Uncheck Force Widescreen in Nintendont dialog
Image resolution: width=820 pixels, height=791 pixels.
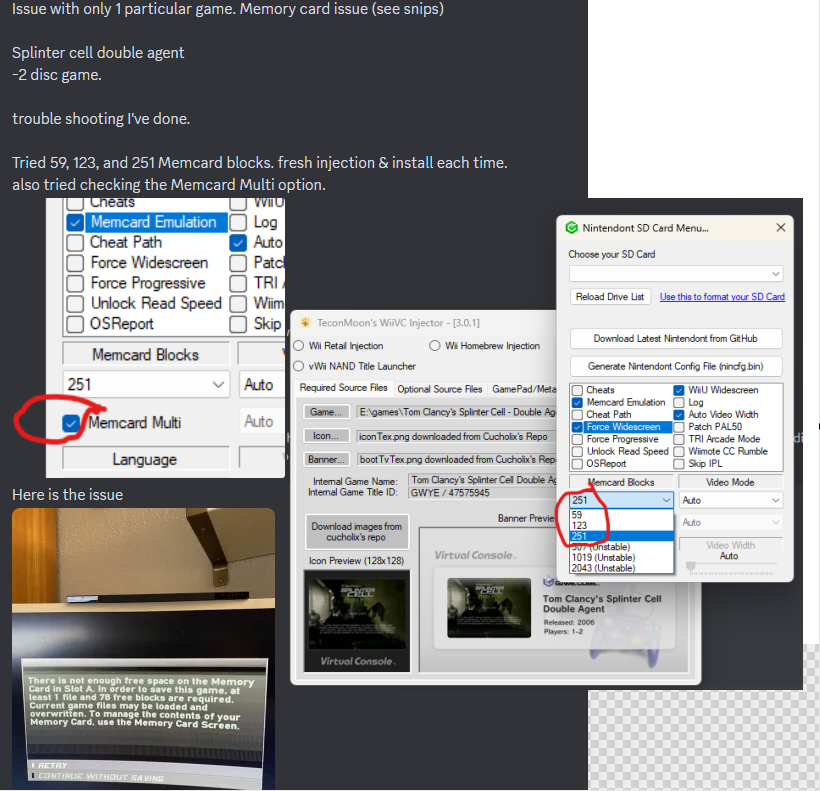tap(577, 427)
